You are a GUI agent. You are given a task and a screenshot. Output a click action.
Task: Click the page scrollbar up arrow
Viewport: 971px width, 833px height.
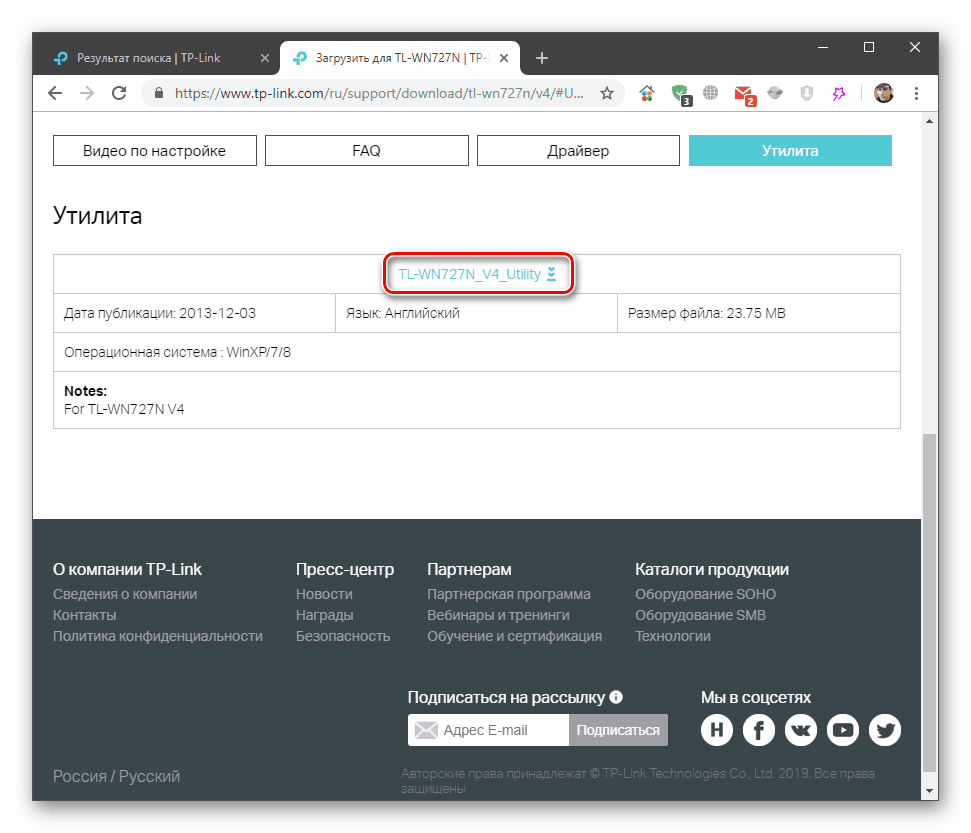click(x=930, y=121)
